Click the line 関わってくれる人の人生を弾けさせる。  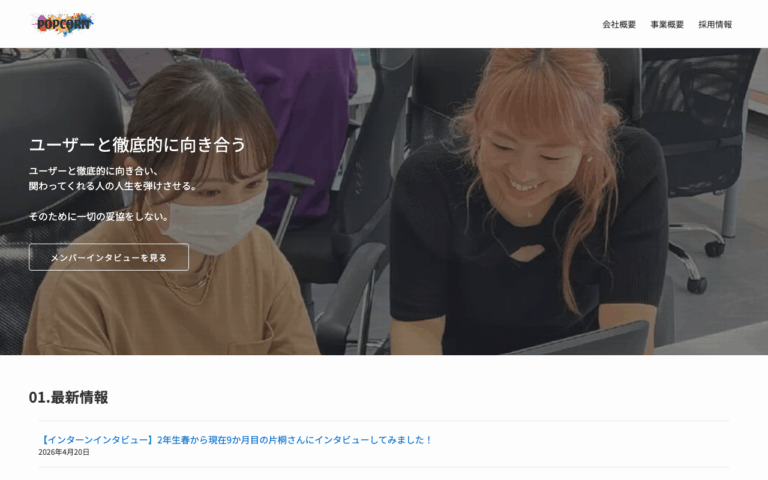[x=113, y=186]
